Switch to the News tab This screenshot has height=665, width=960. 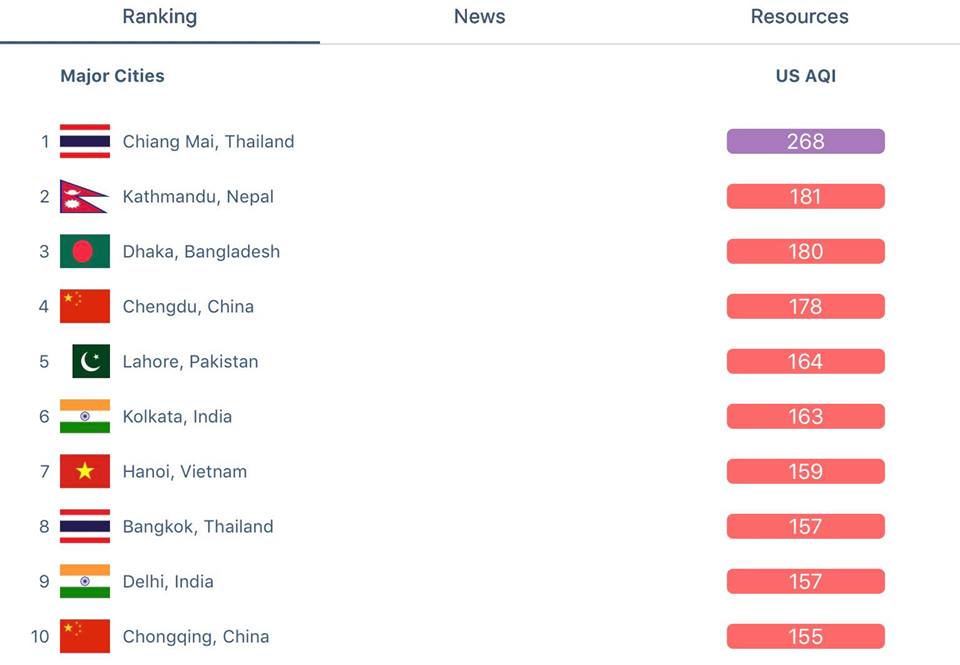[x=479, y=17]
